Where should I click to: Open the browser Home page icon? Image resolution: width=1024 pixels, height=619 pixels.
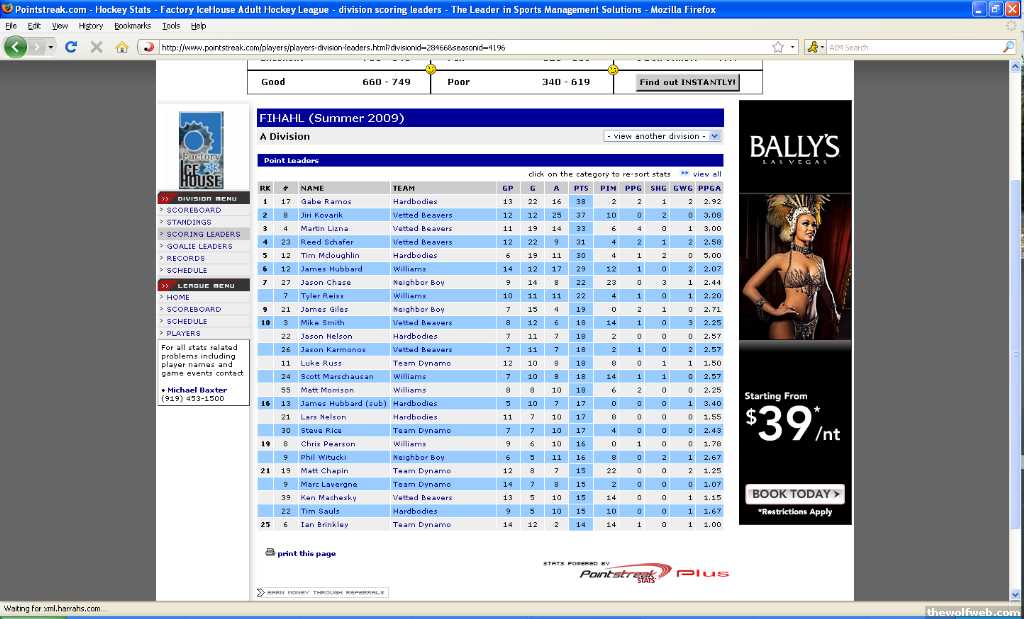click(122, 47)
